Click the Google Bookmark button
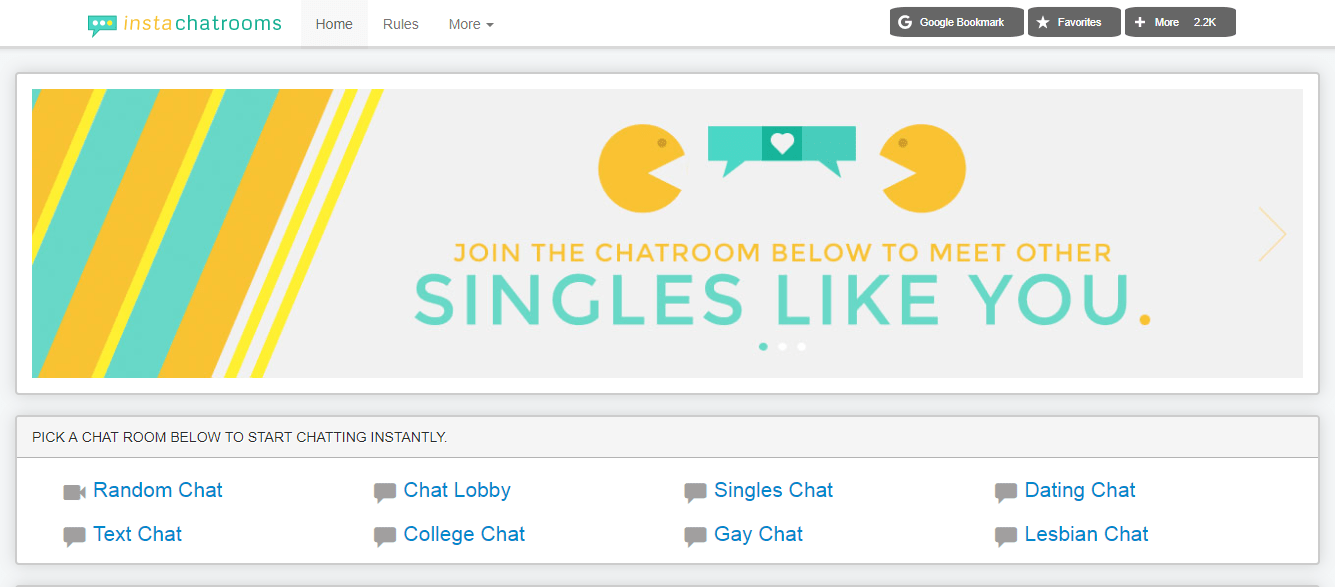 956,22
